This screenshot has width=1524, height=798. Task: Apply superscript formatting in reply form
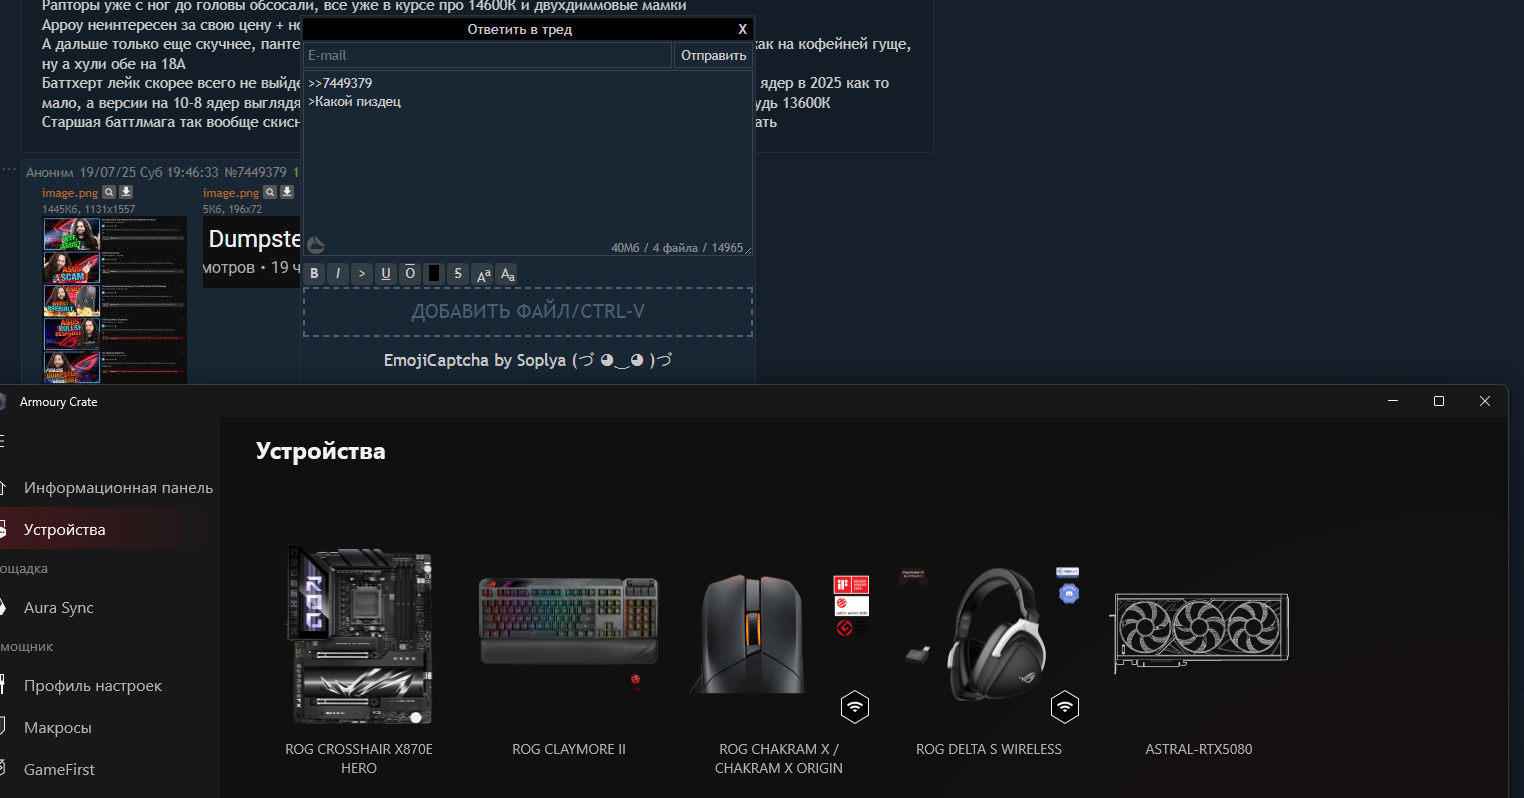point(483,273)
